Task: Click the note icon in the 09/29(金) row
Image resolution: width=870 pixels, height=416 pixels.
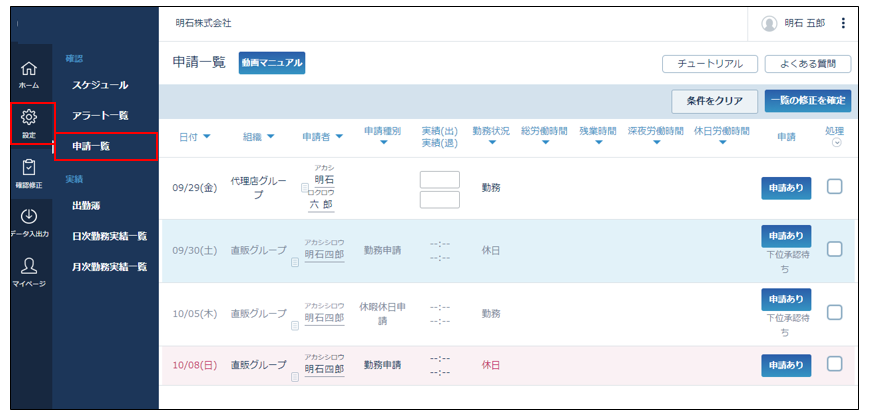Action: pyautogui.click(x=304, y=188)
